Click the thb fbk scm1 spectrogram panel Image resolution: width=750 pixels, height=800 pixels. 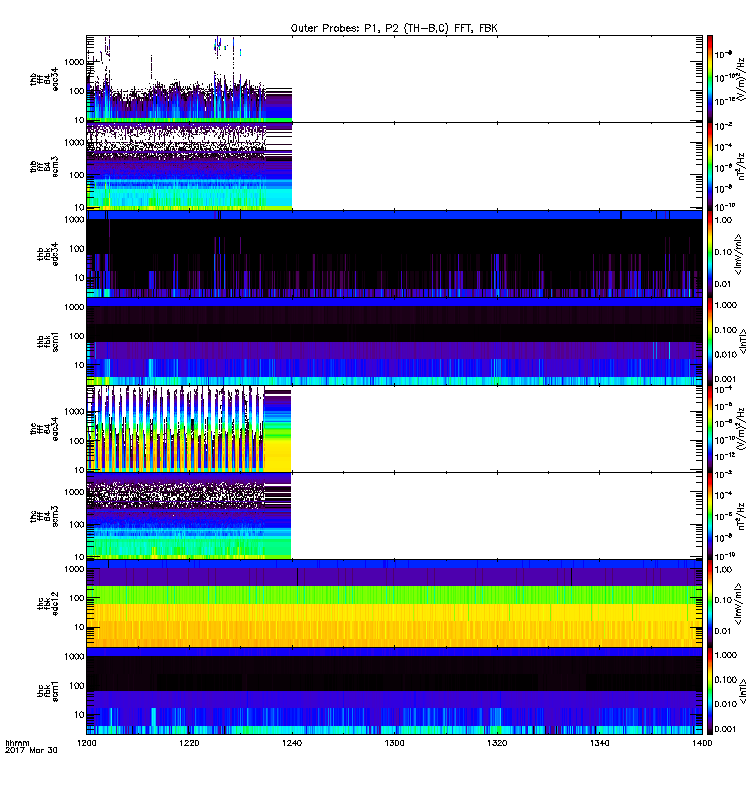(394, 341)
